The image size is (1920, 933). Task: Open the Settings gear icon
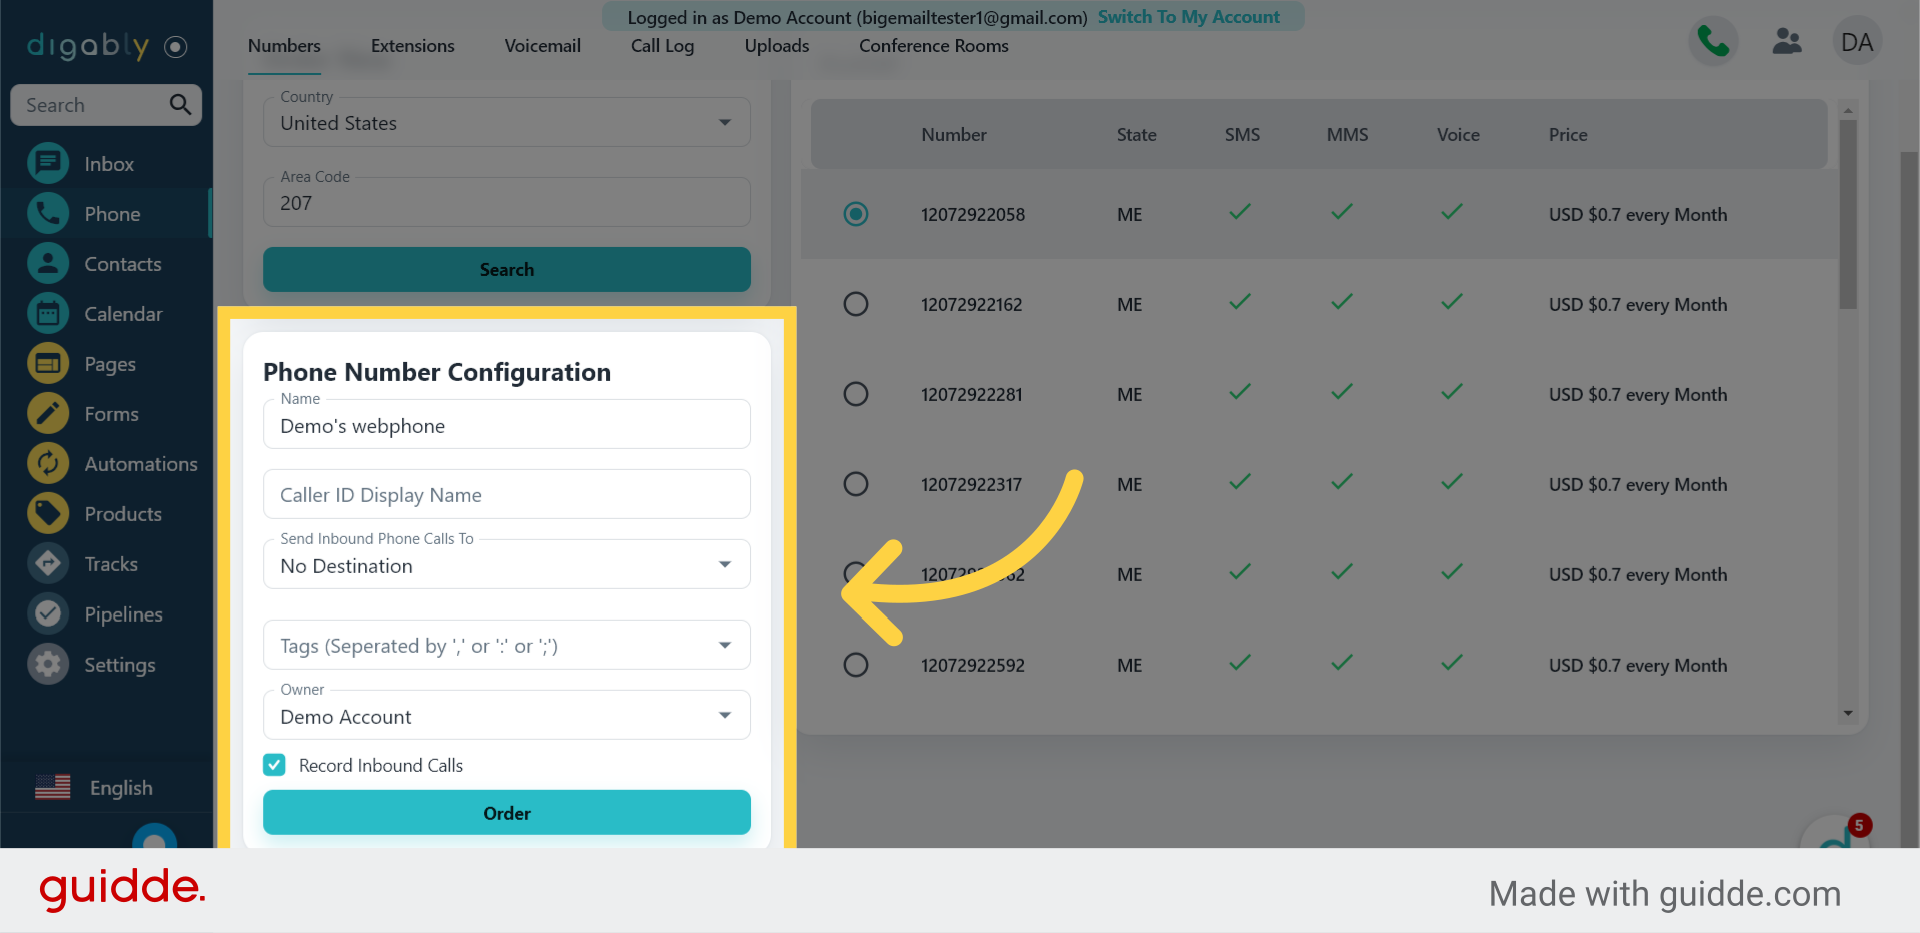coord(48,665)
